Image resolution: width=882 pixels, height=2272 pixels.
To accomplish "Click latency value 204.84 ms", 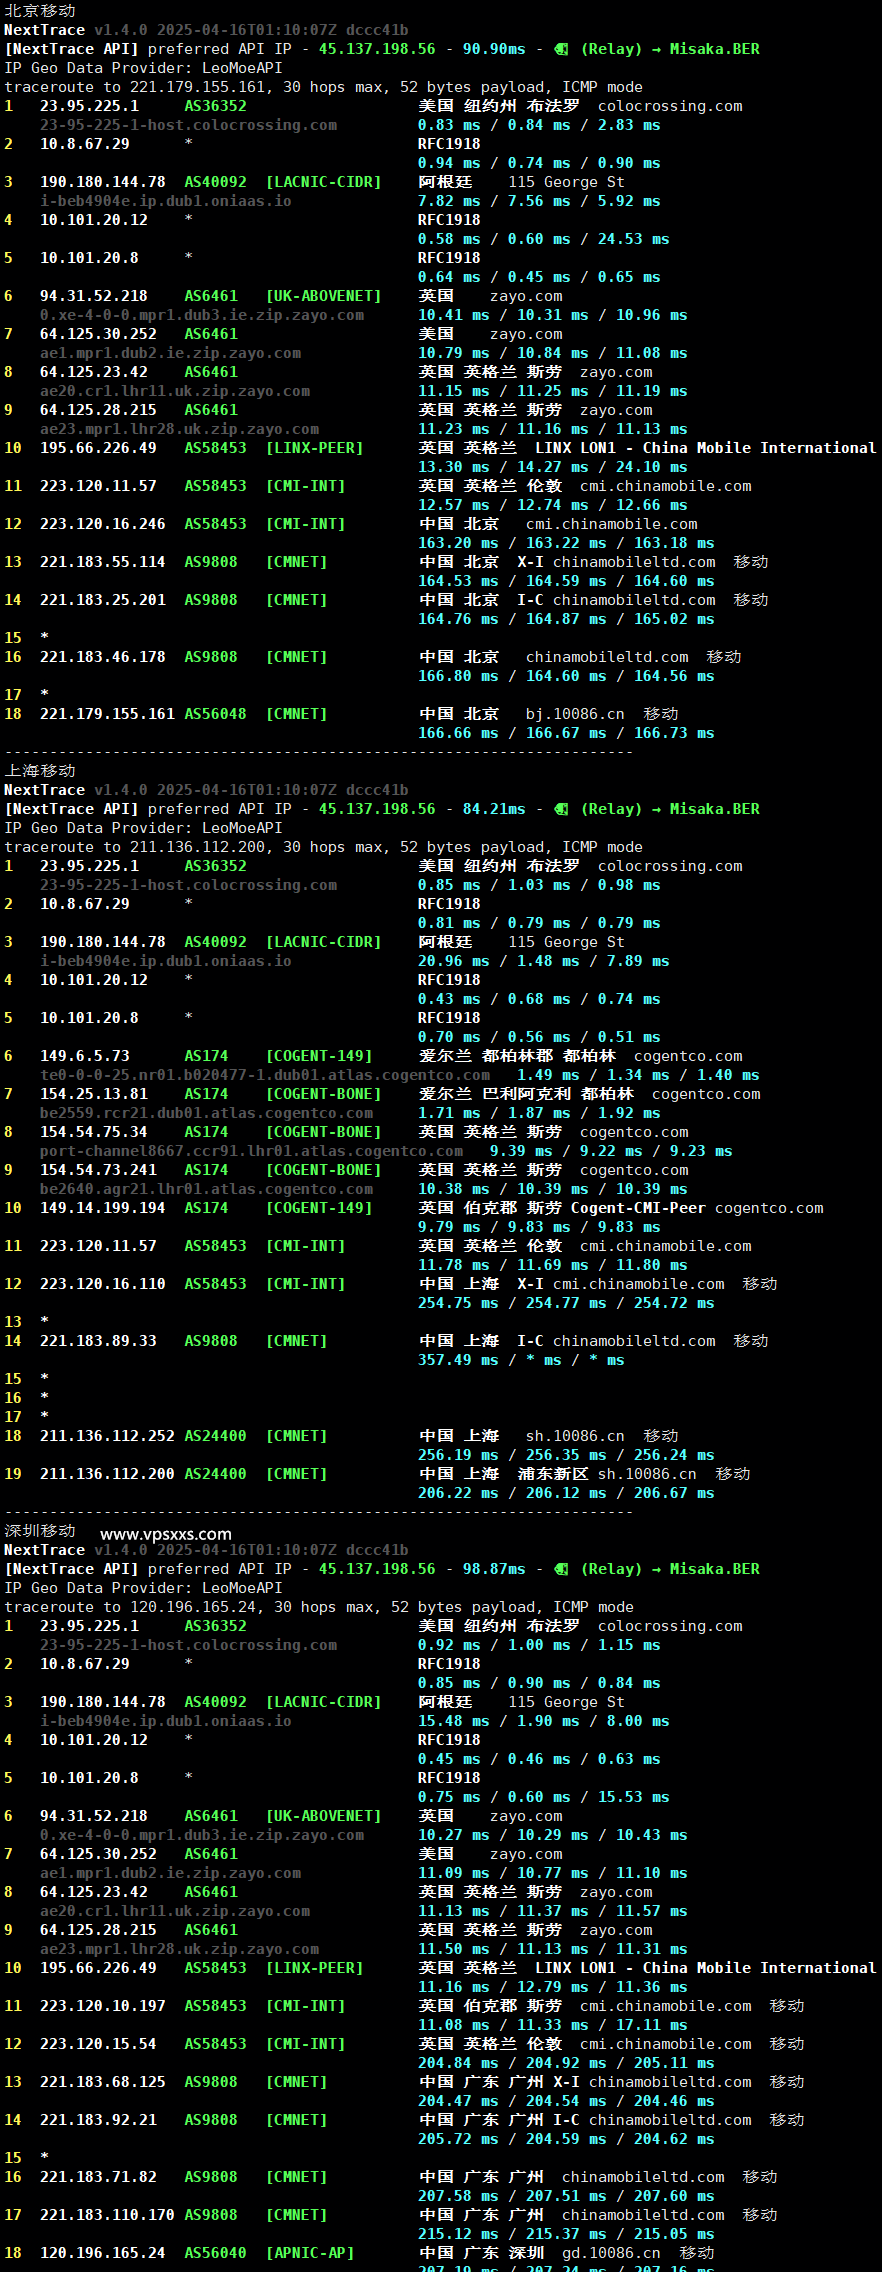I will click(x=458, y=2063).
